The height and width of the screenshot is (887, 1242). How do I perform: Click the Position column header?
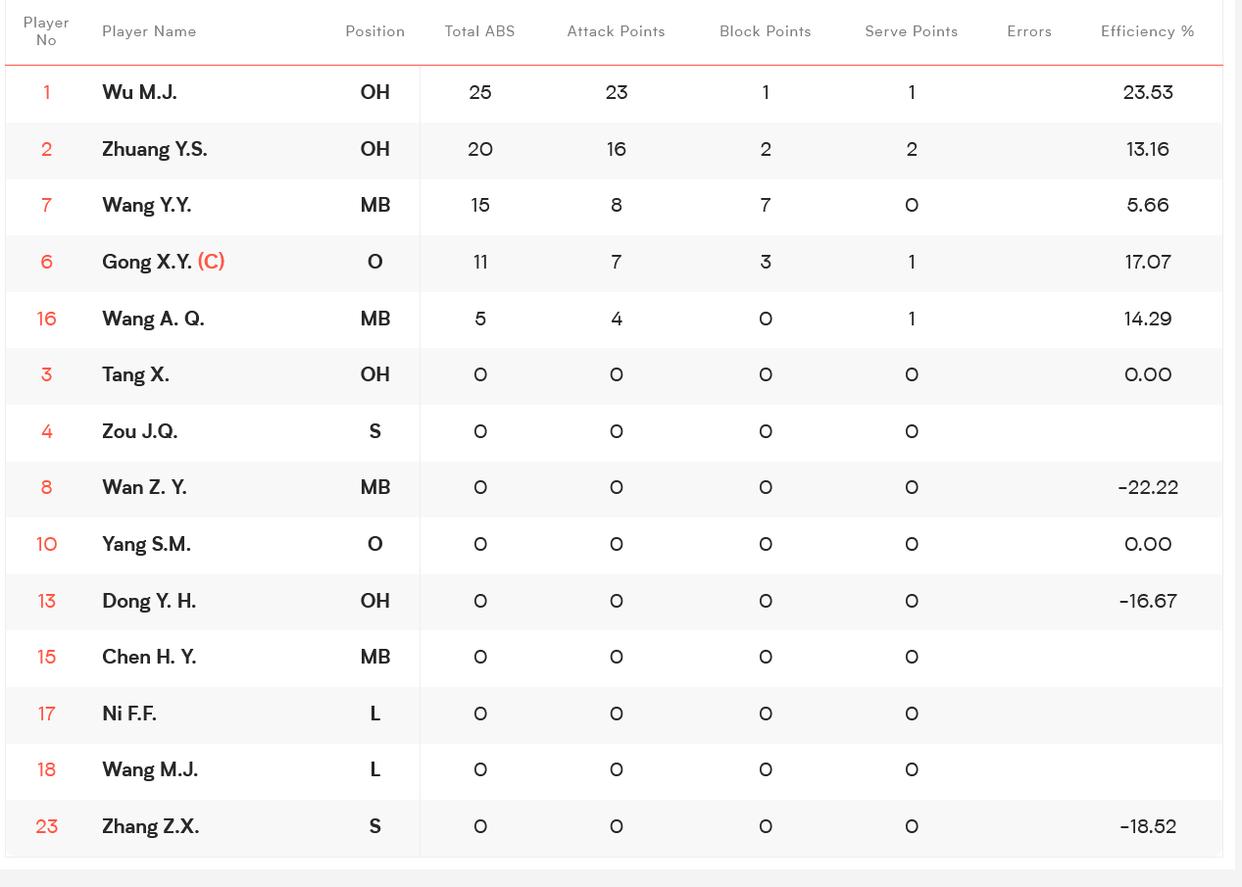point(375,31)
